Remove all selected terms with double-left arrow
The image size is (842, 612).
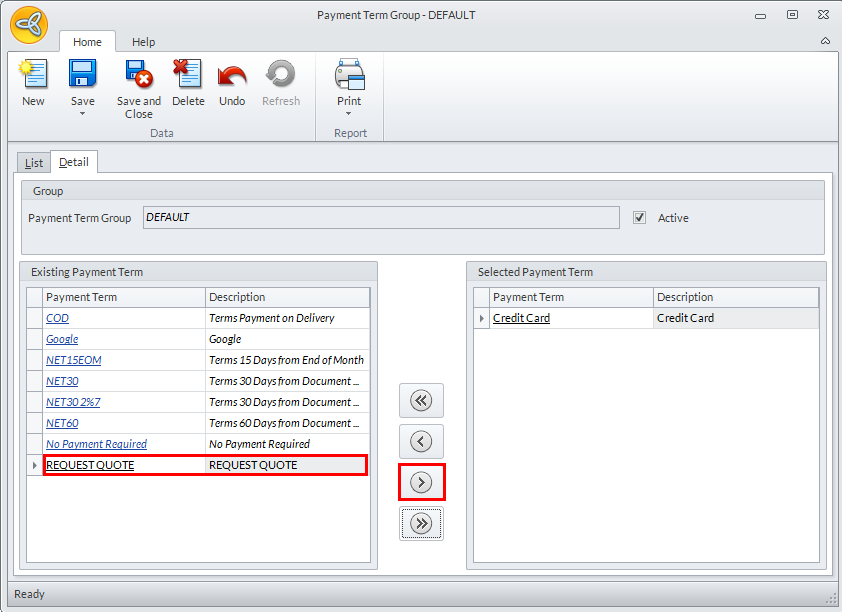(421, 401)
